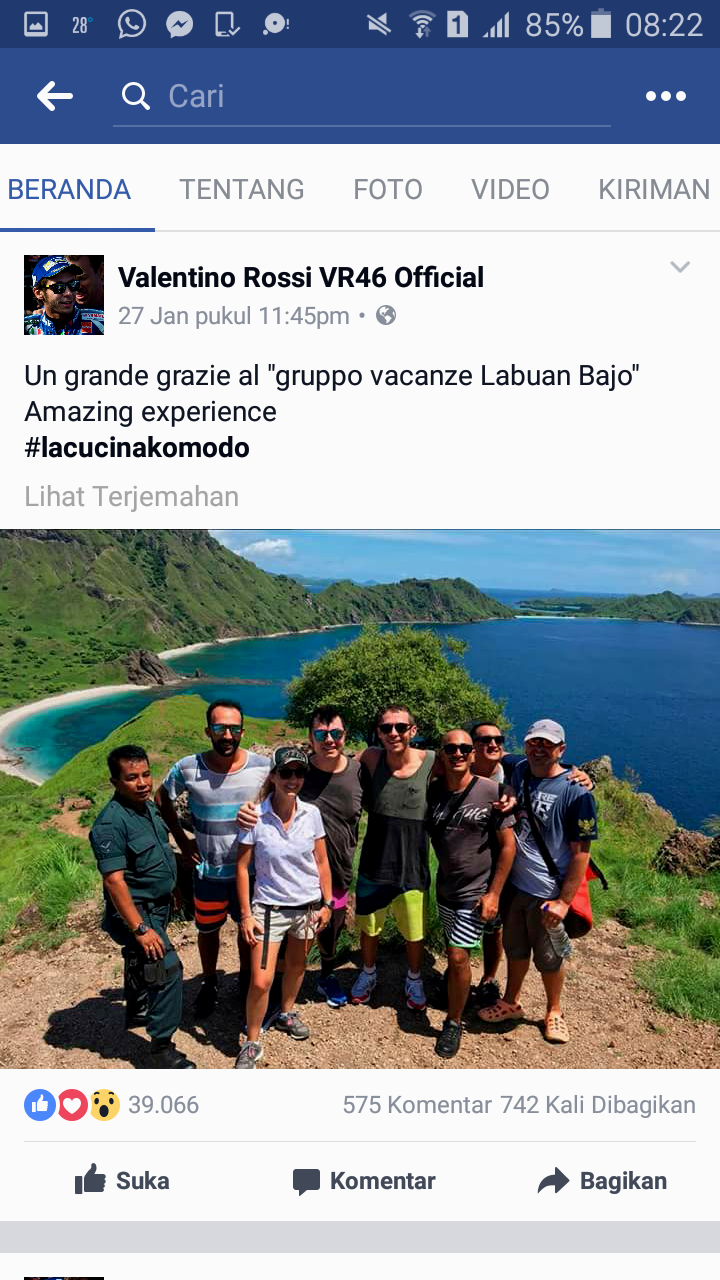Tap the Komentar button
The height and width of the screenshot is (1280, 720).
click(x=364, y=1181)
